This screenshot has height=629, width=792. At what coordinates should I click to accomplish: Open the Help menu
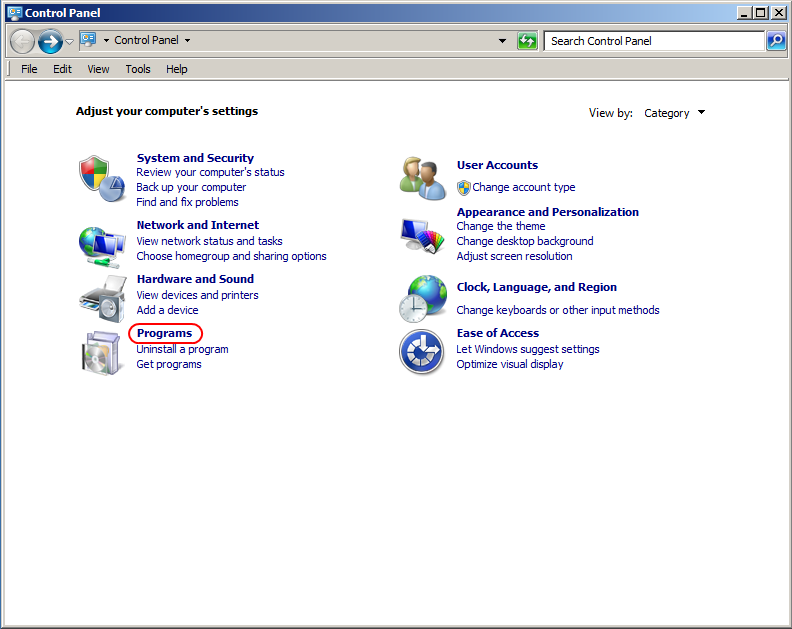click(x=177, y=69)
